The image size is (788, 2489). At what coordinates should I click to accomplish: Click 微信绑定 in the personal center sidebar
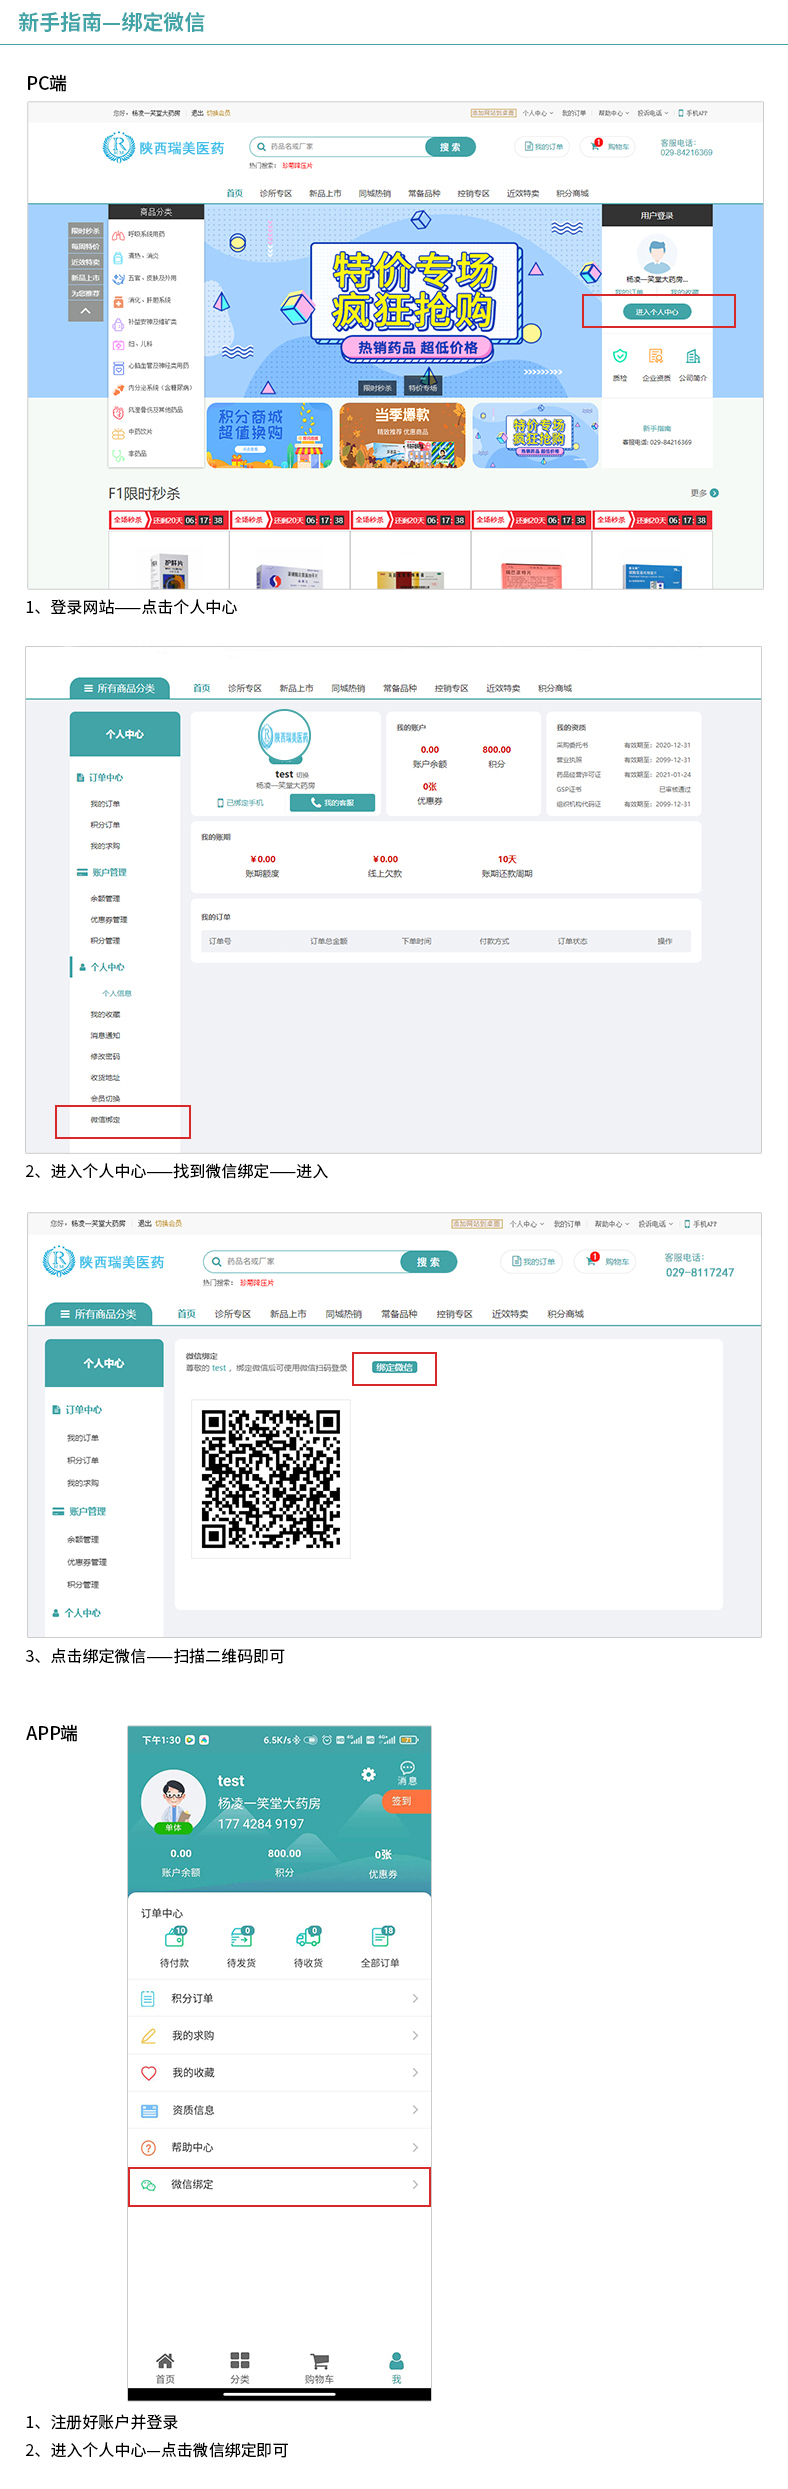[x=105, y=1120]
